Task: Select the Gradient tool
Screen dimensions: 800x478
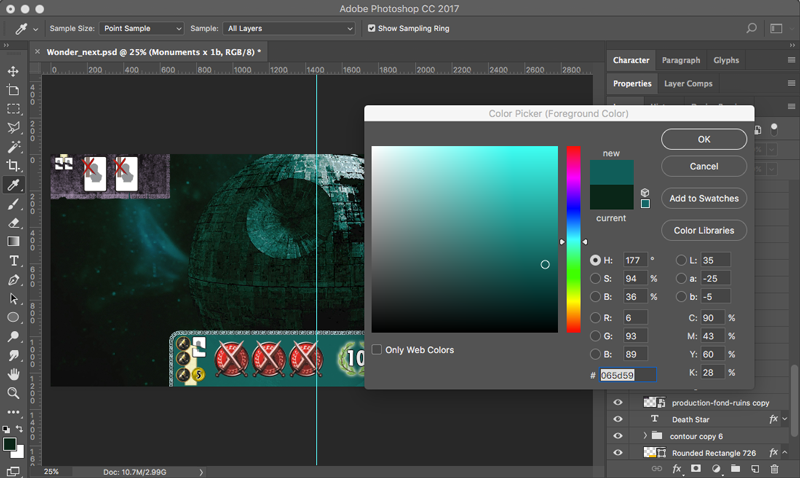Action: [x=13, y=242]
